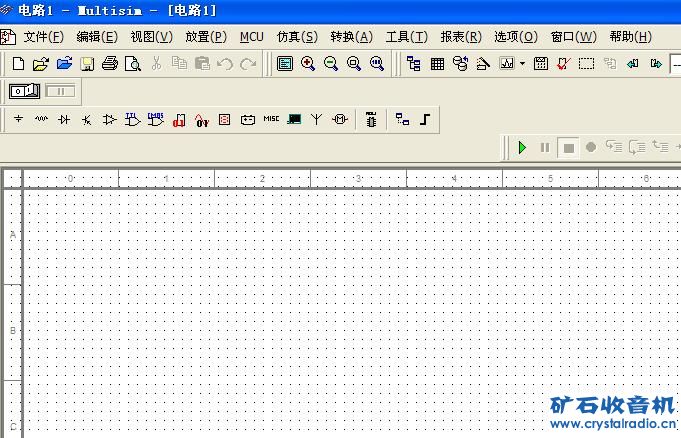Cut selection with the scissors icon
The image size is (681, 438).
[156, 63]
